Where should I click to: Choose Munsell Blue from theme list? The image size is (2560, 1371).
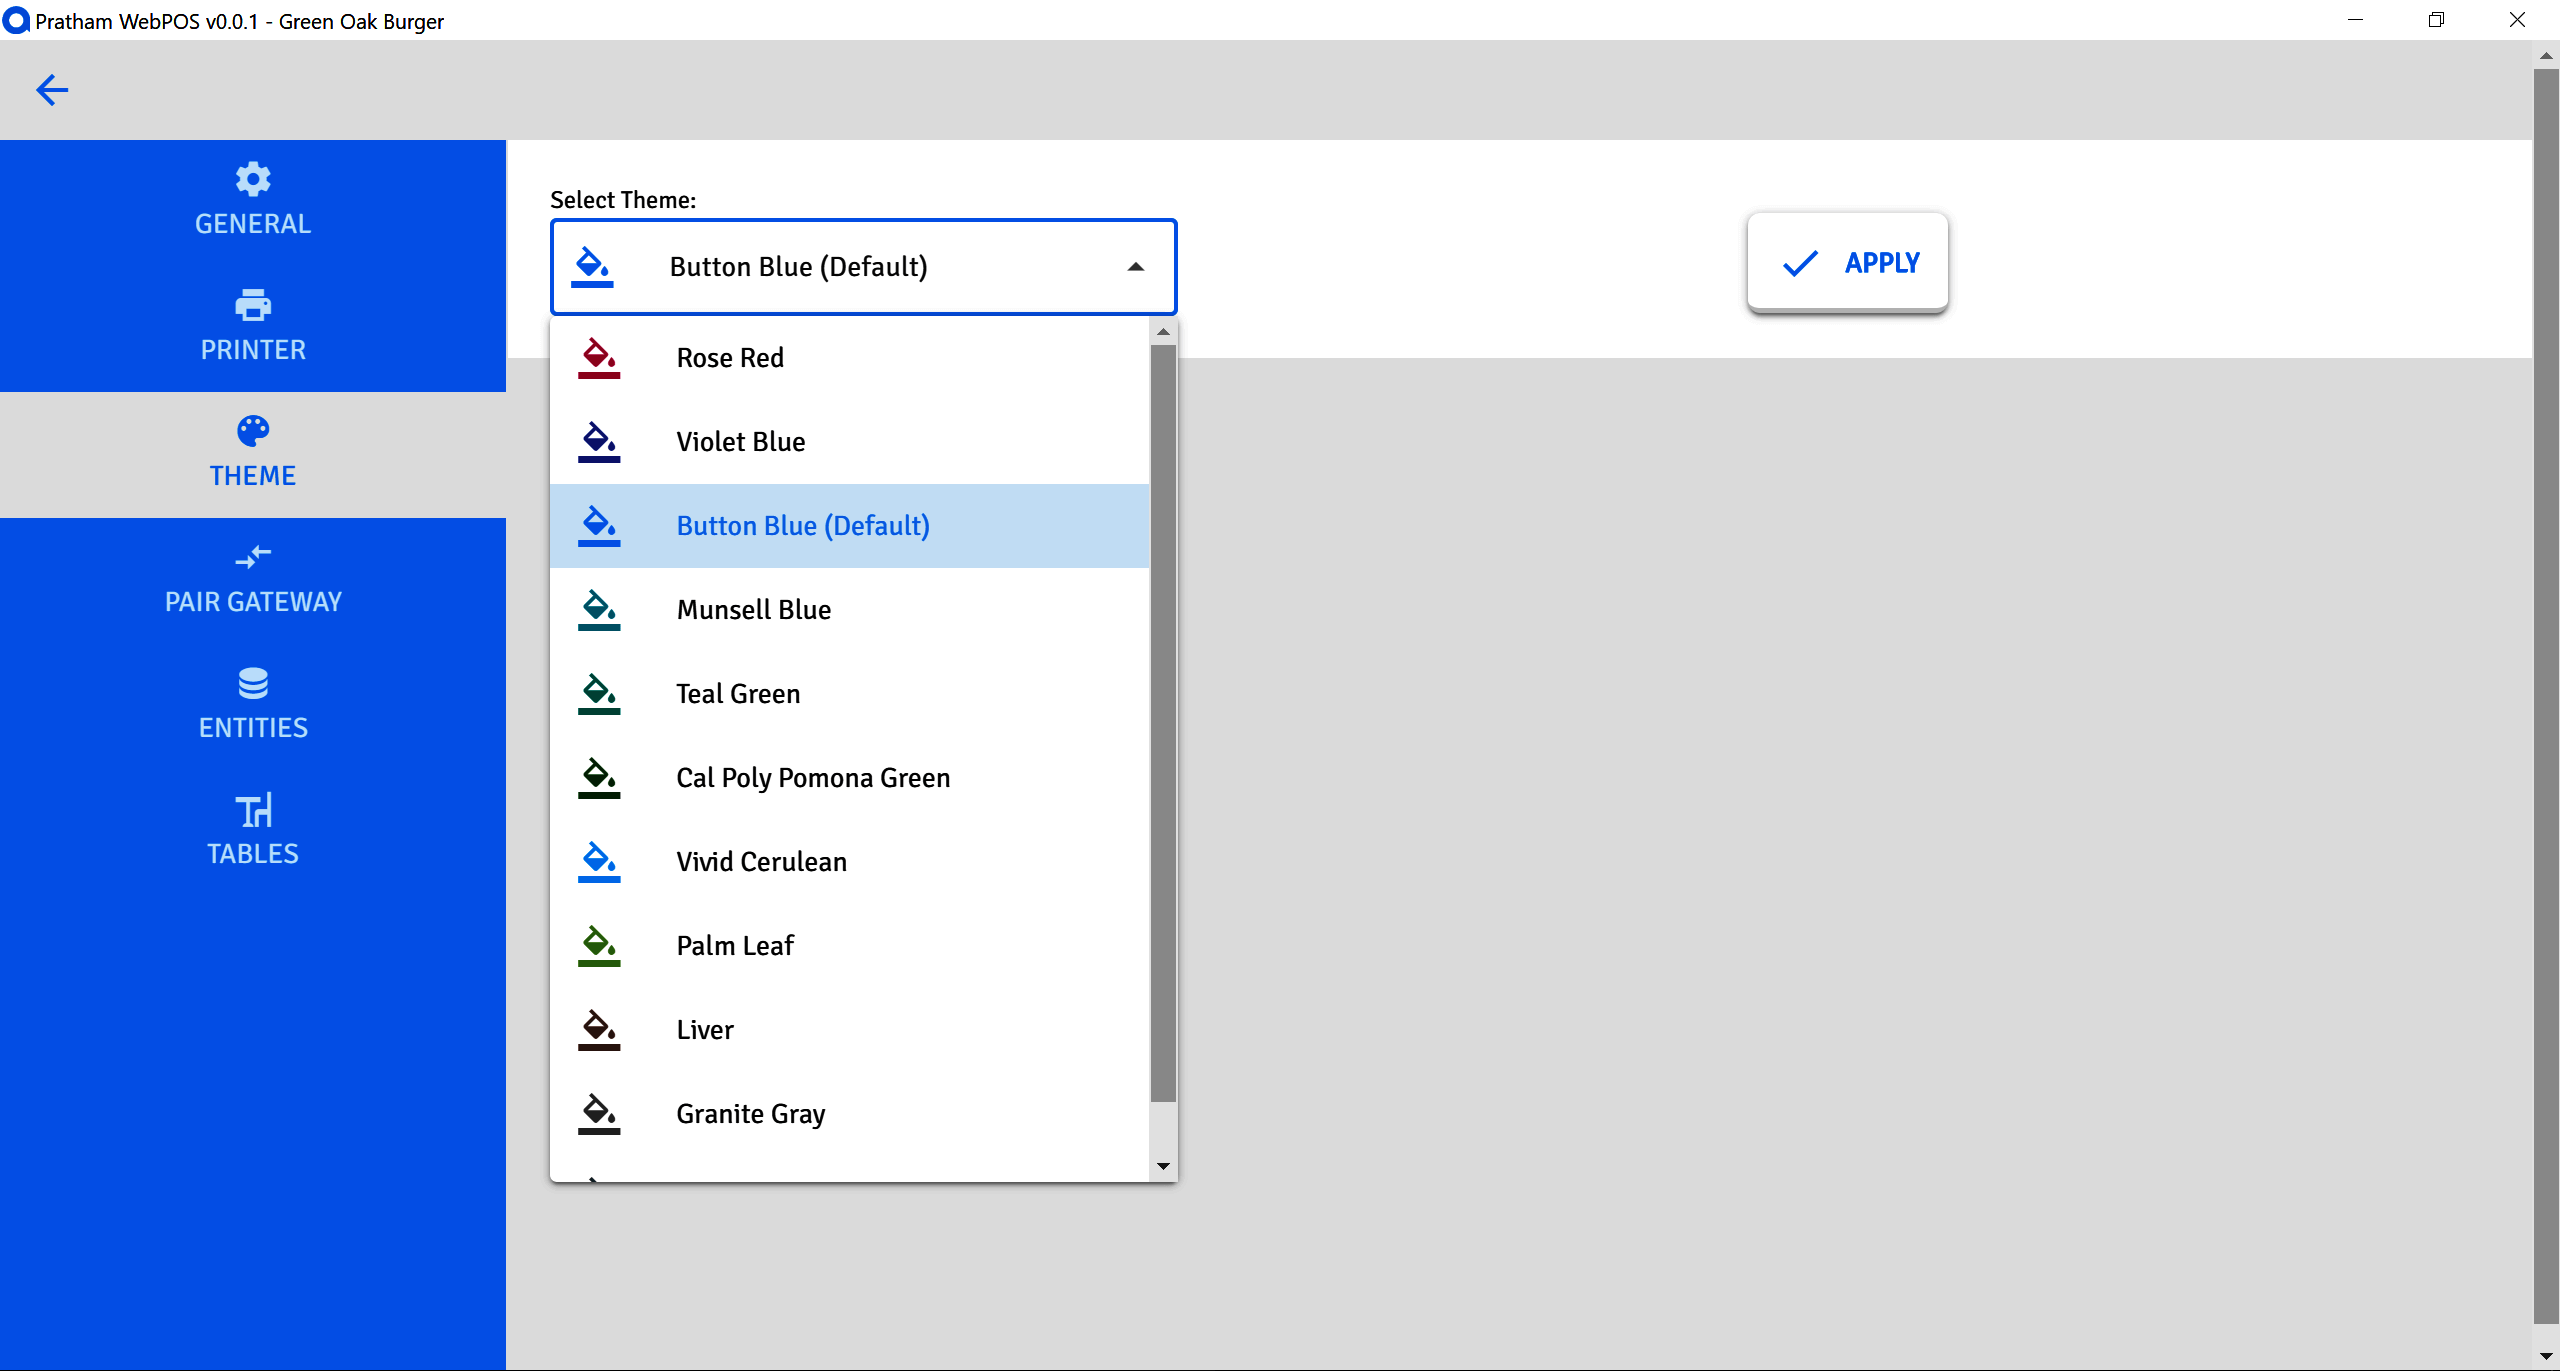(x=753, y=610)
